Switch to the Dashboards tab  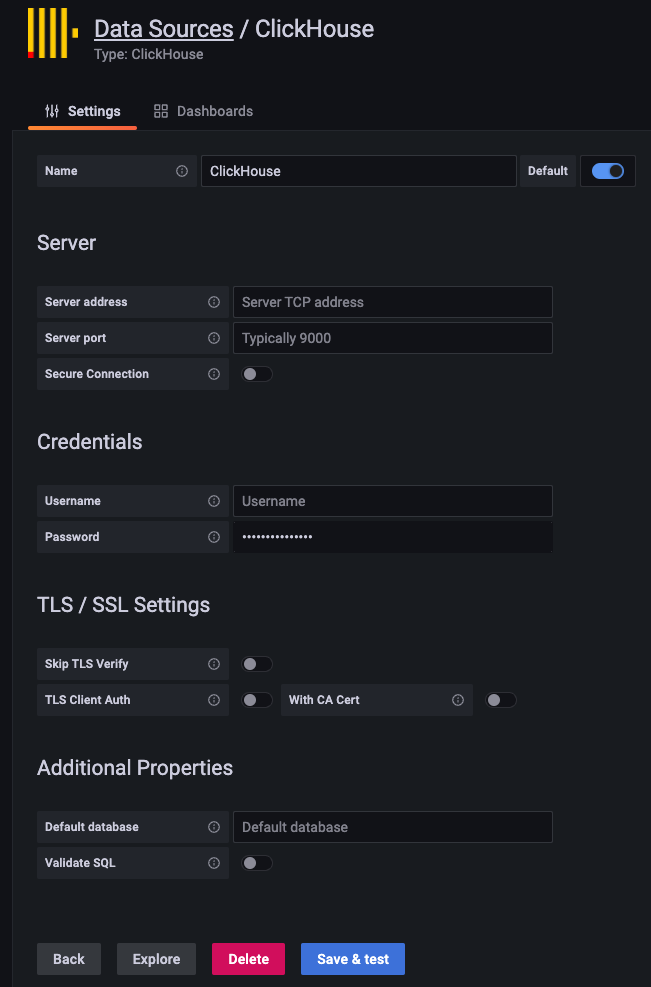pos(203,111)
